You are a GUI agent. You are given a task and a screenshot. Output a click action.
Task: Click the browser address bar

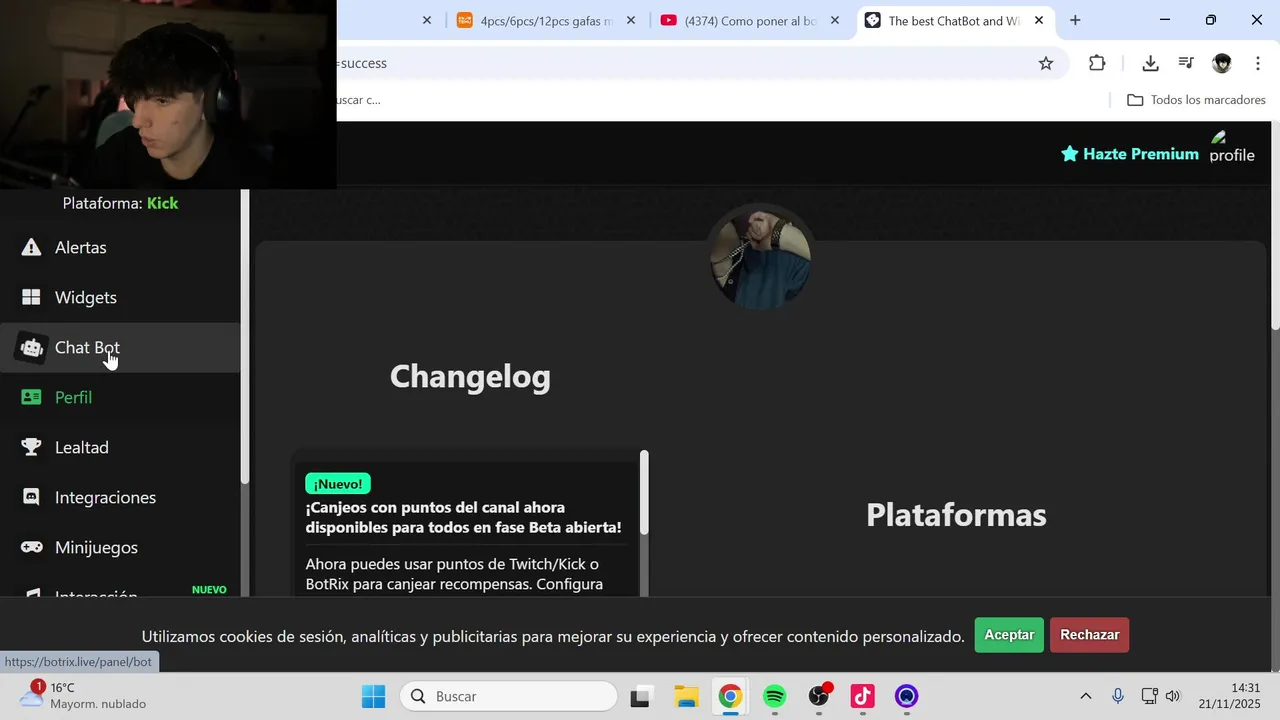pos(690,63)
